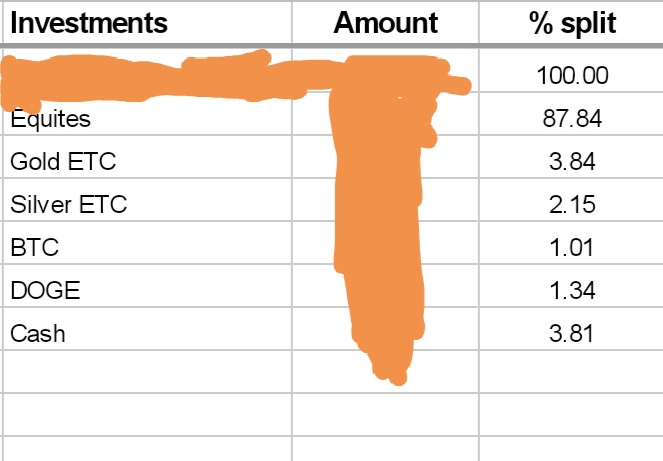Select the redacted amount cell beside DOGE
Viewport: 663px width, 461px height.
click(x=385, y=286)
